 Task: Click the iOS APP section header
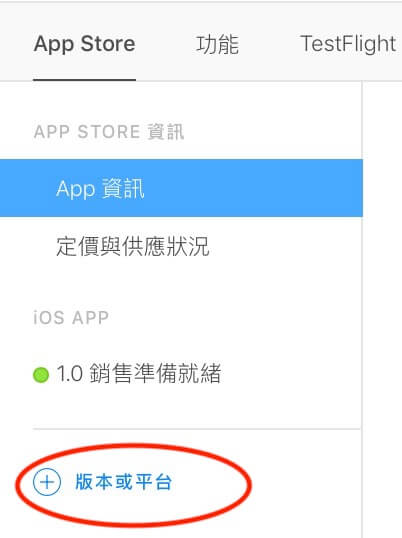click(71, 317)
